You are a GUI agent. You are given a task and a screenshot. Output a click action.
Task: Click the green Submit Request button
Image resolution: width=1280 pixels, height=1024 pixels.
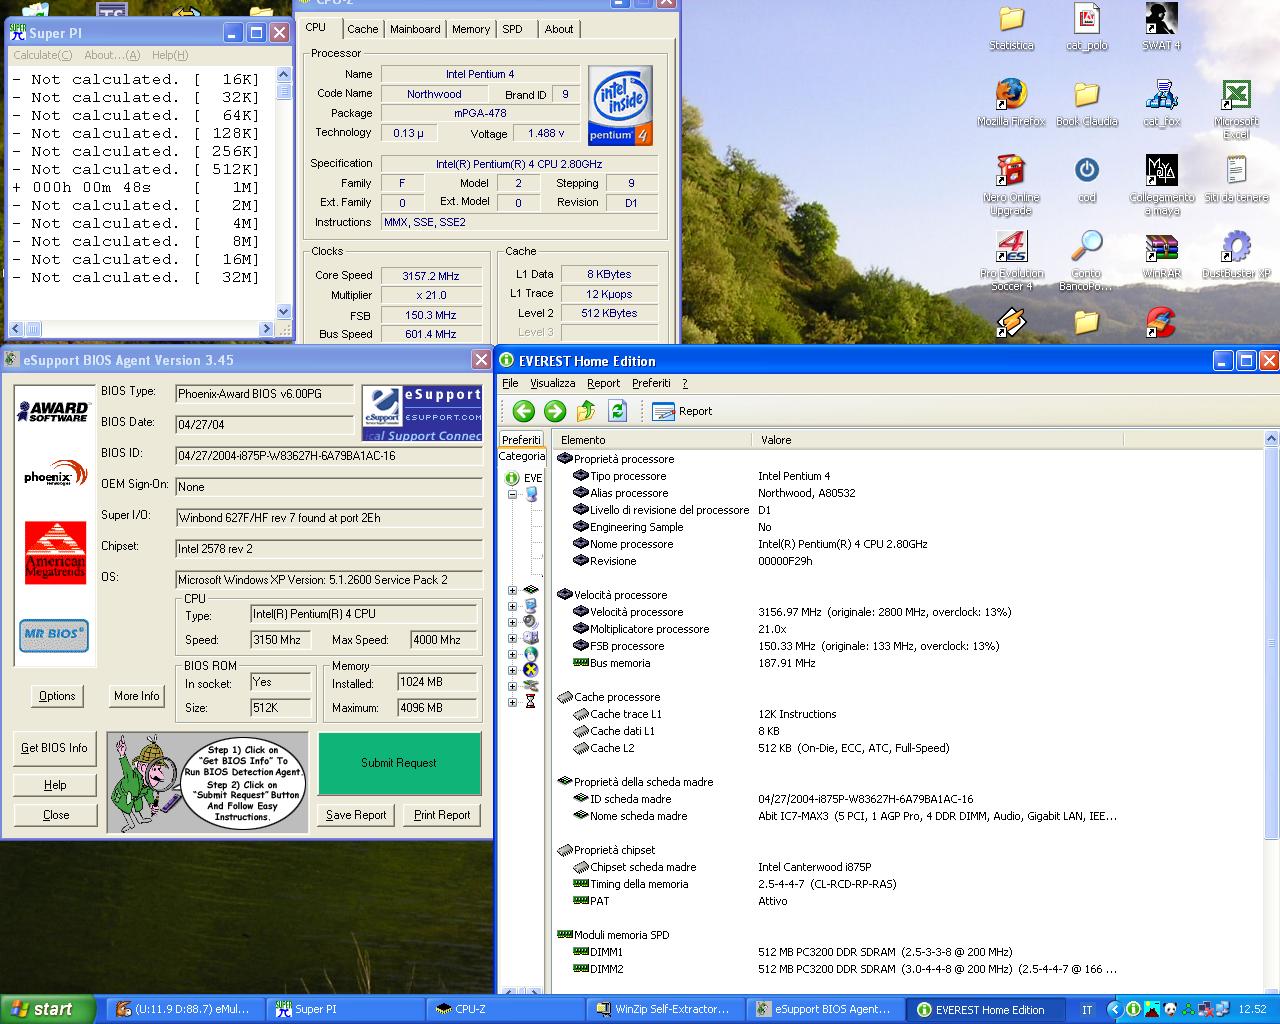pyautogui.click(x=399, y=763)
